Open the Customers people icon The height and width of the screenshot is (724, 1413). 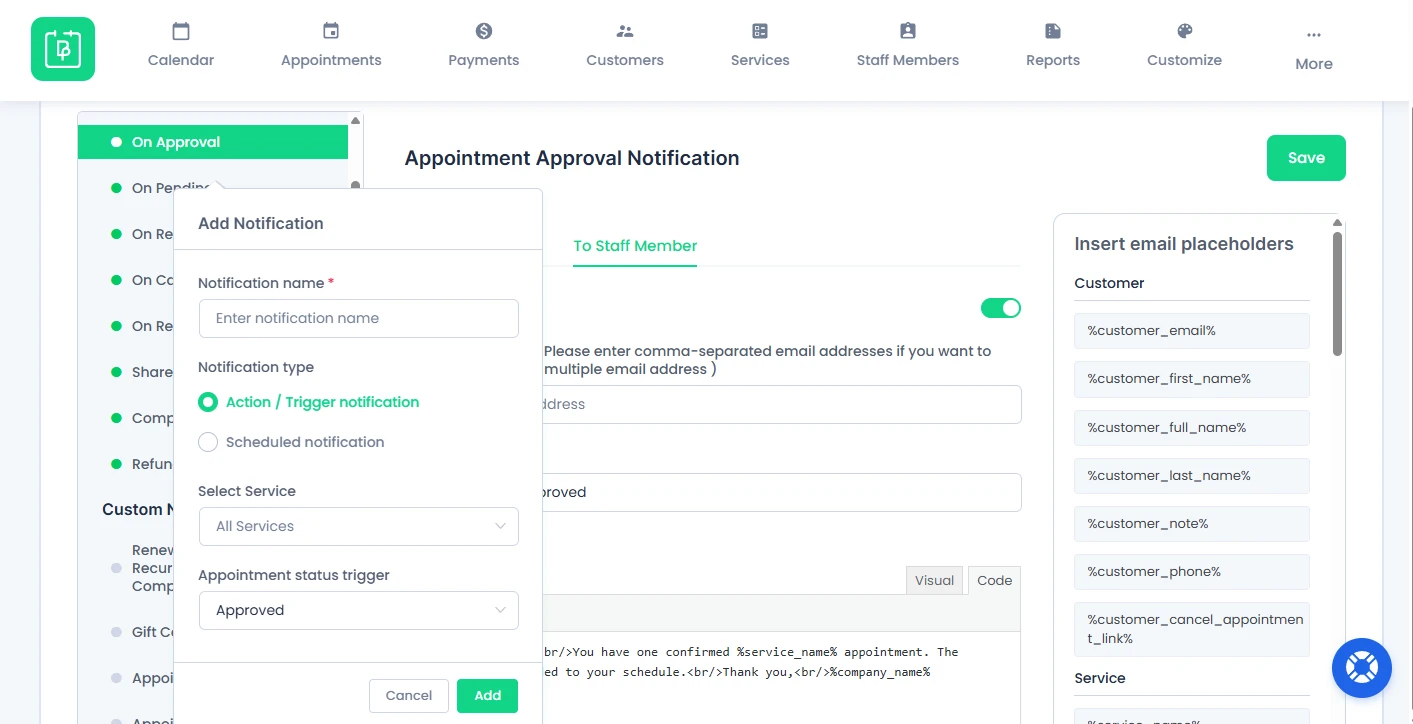[x=625, y=31]
